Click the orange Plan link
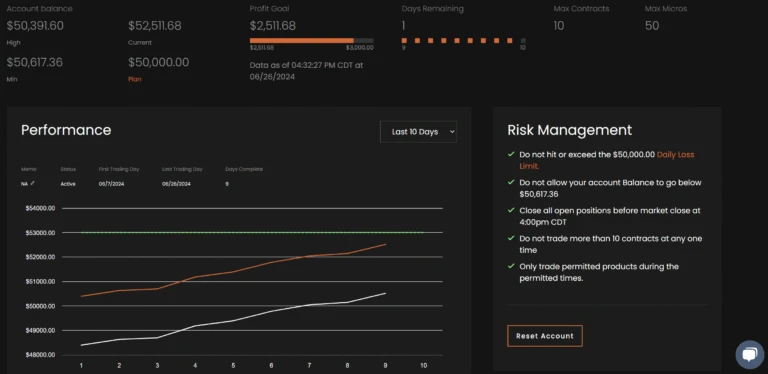This screenshot has height=374, width=768. click(135, 79)
